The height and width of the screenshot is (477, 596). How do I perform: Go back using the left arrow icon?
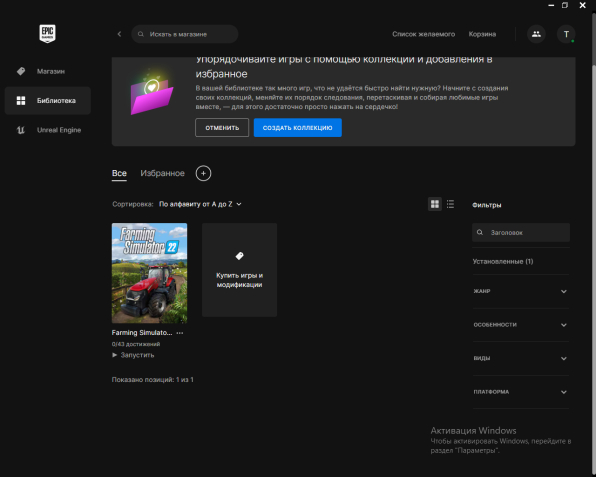click(119, 34)
